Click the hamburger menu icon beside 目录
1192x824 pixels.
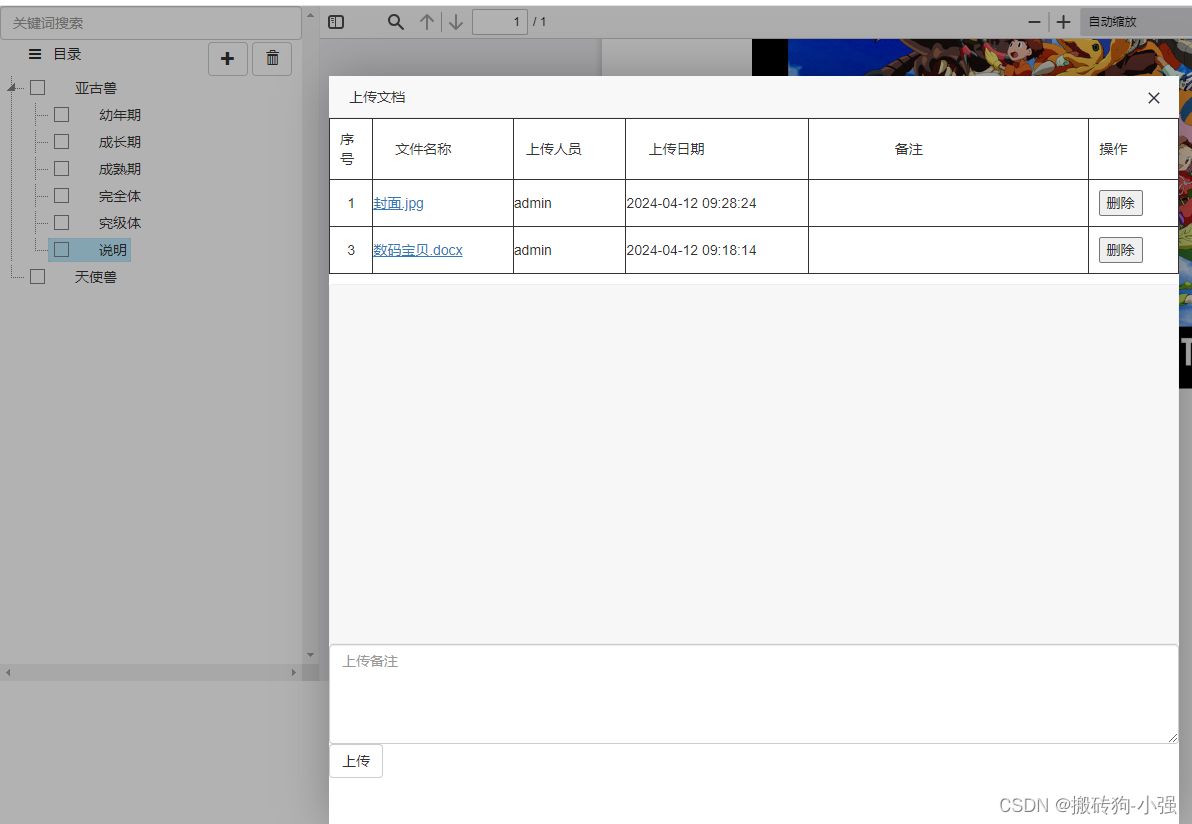(x=35, y=54)
